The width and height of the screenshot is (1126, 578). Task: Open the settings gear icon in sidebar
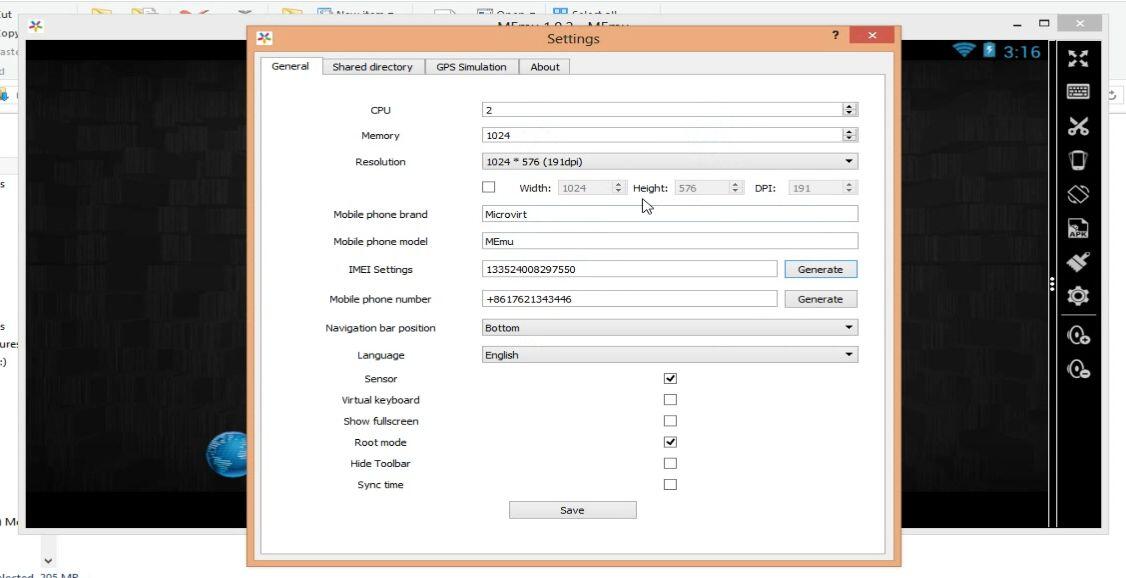pos(1078,296)
